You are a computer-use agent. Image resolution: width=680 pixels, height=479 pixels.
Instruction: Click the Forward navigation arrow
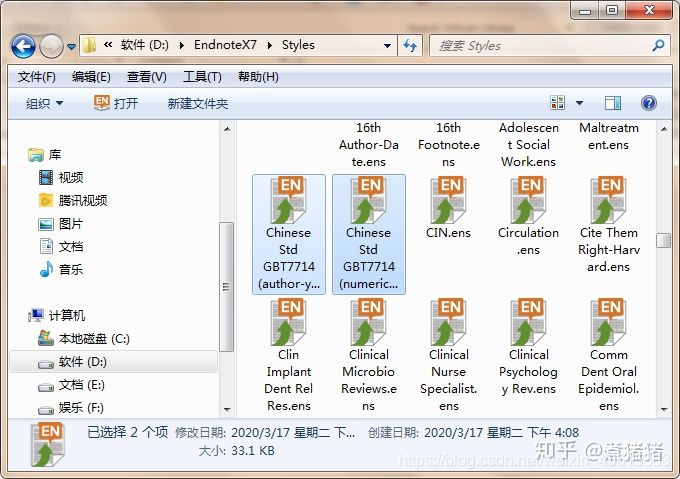[x=51, y=46]
